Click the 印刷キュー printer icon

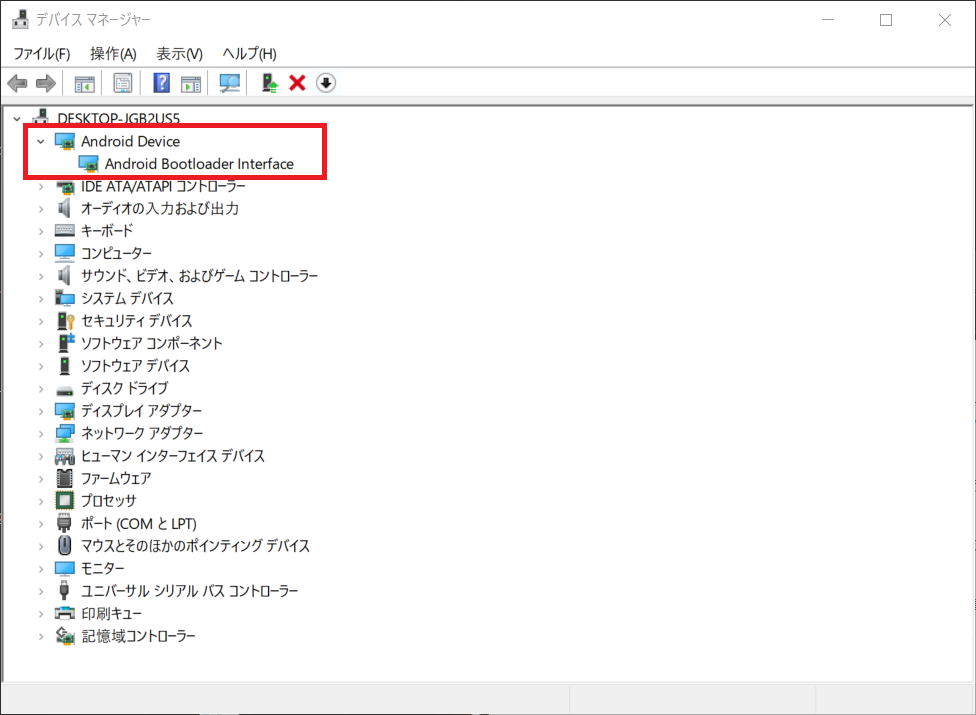pos(65,614)
